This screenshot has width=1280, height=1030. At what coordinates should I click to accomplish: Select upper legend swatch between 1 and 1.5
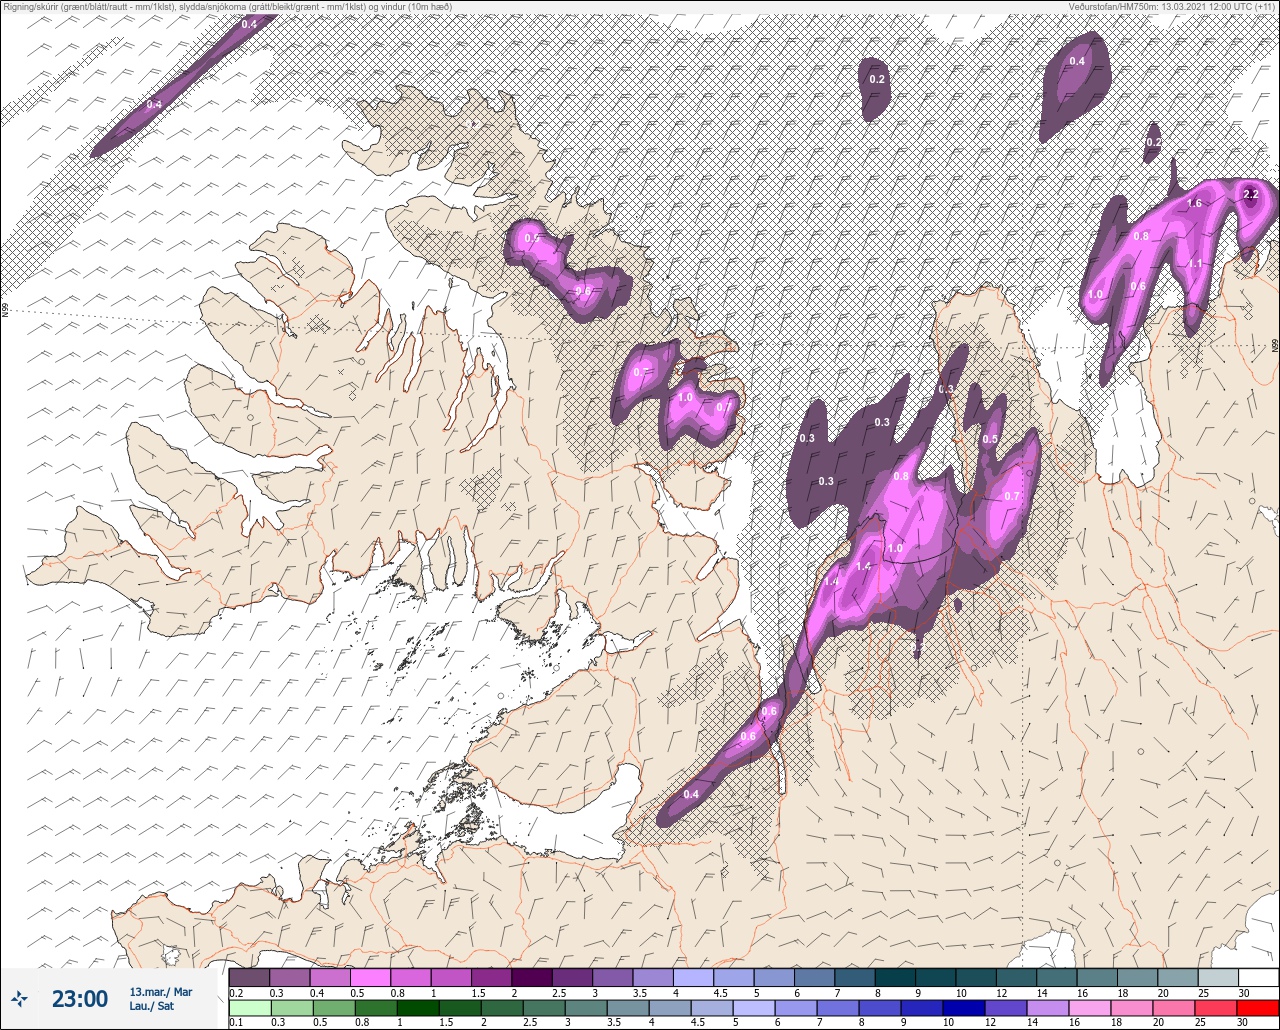point(451,977)
